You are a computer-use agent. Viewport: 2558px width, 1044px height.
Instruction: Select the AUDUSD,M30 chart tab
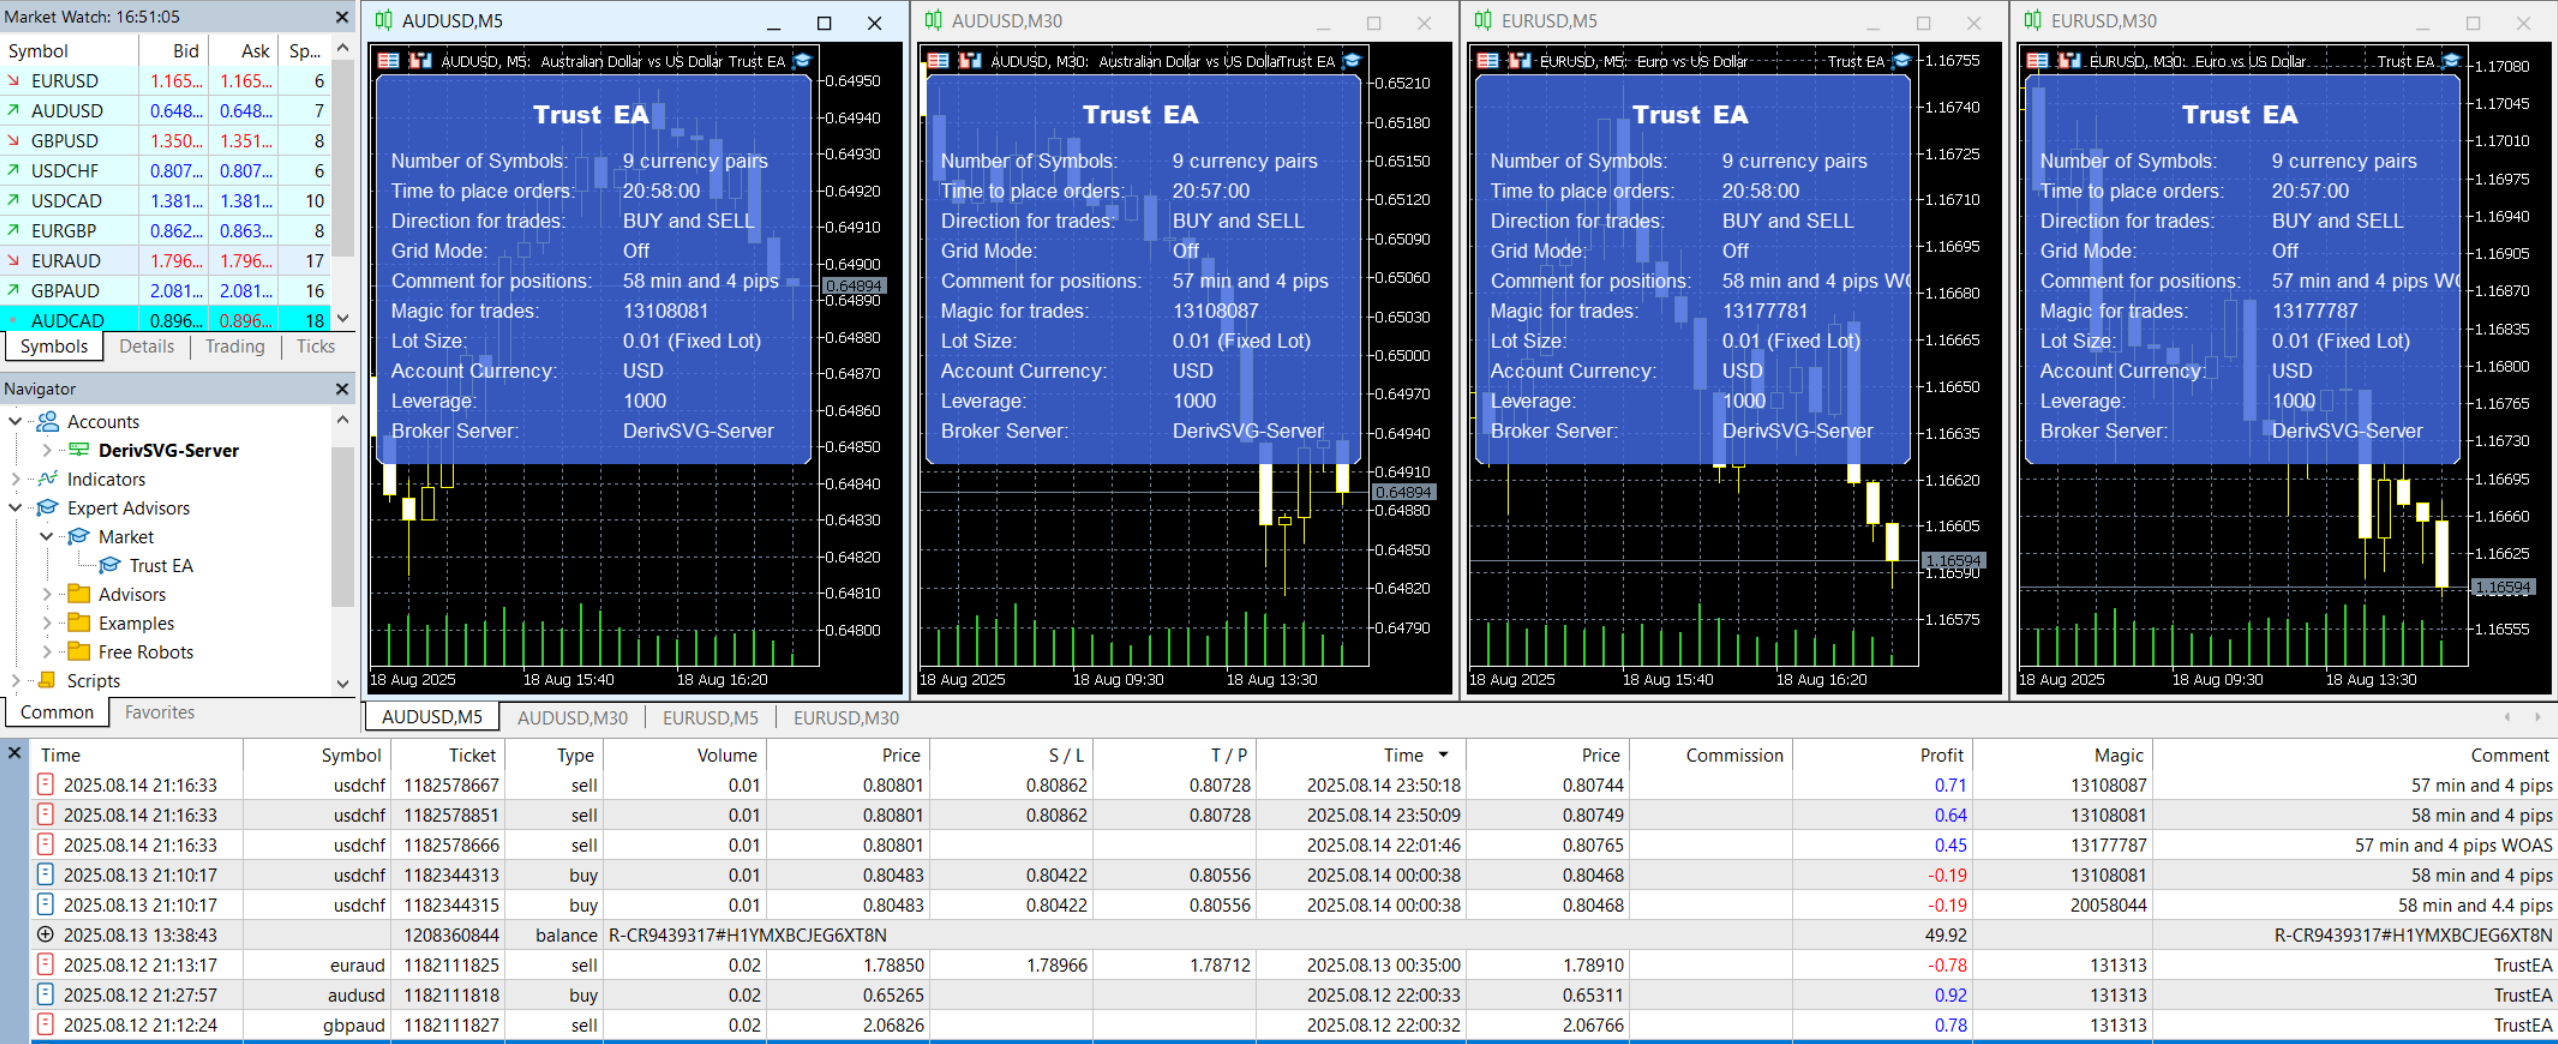[572, 718]
